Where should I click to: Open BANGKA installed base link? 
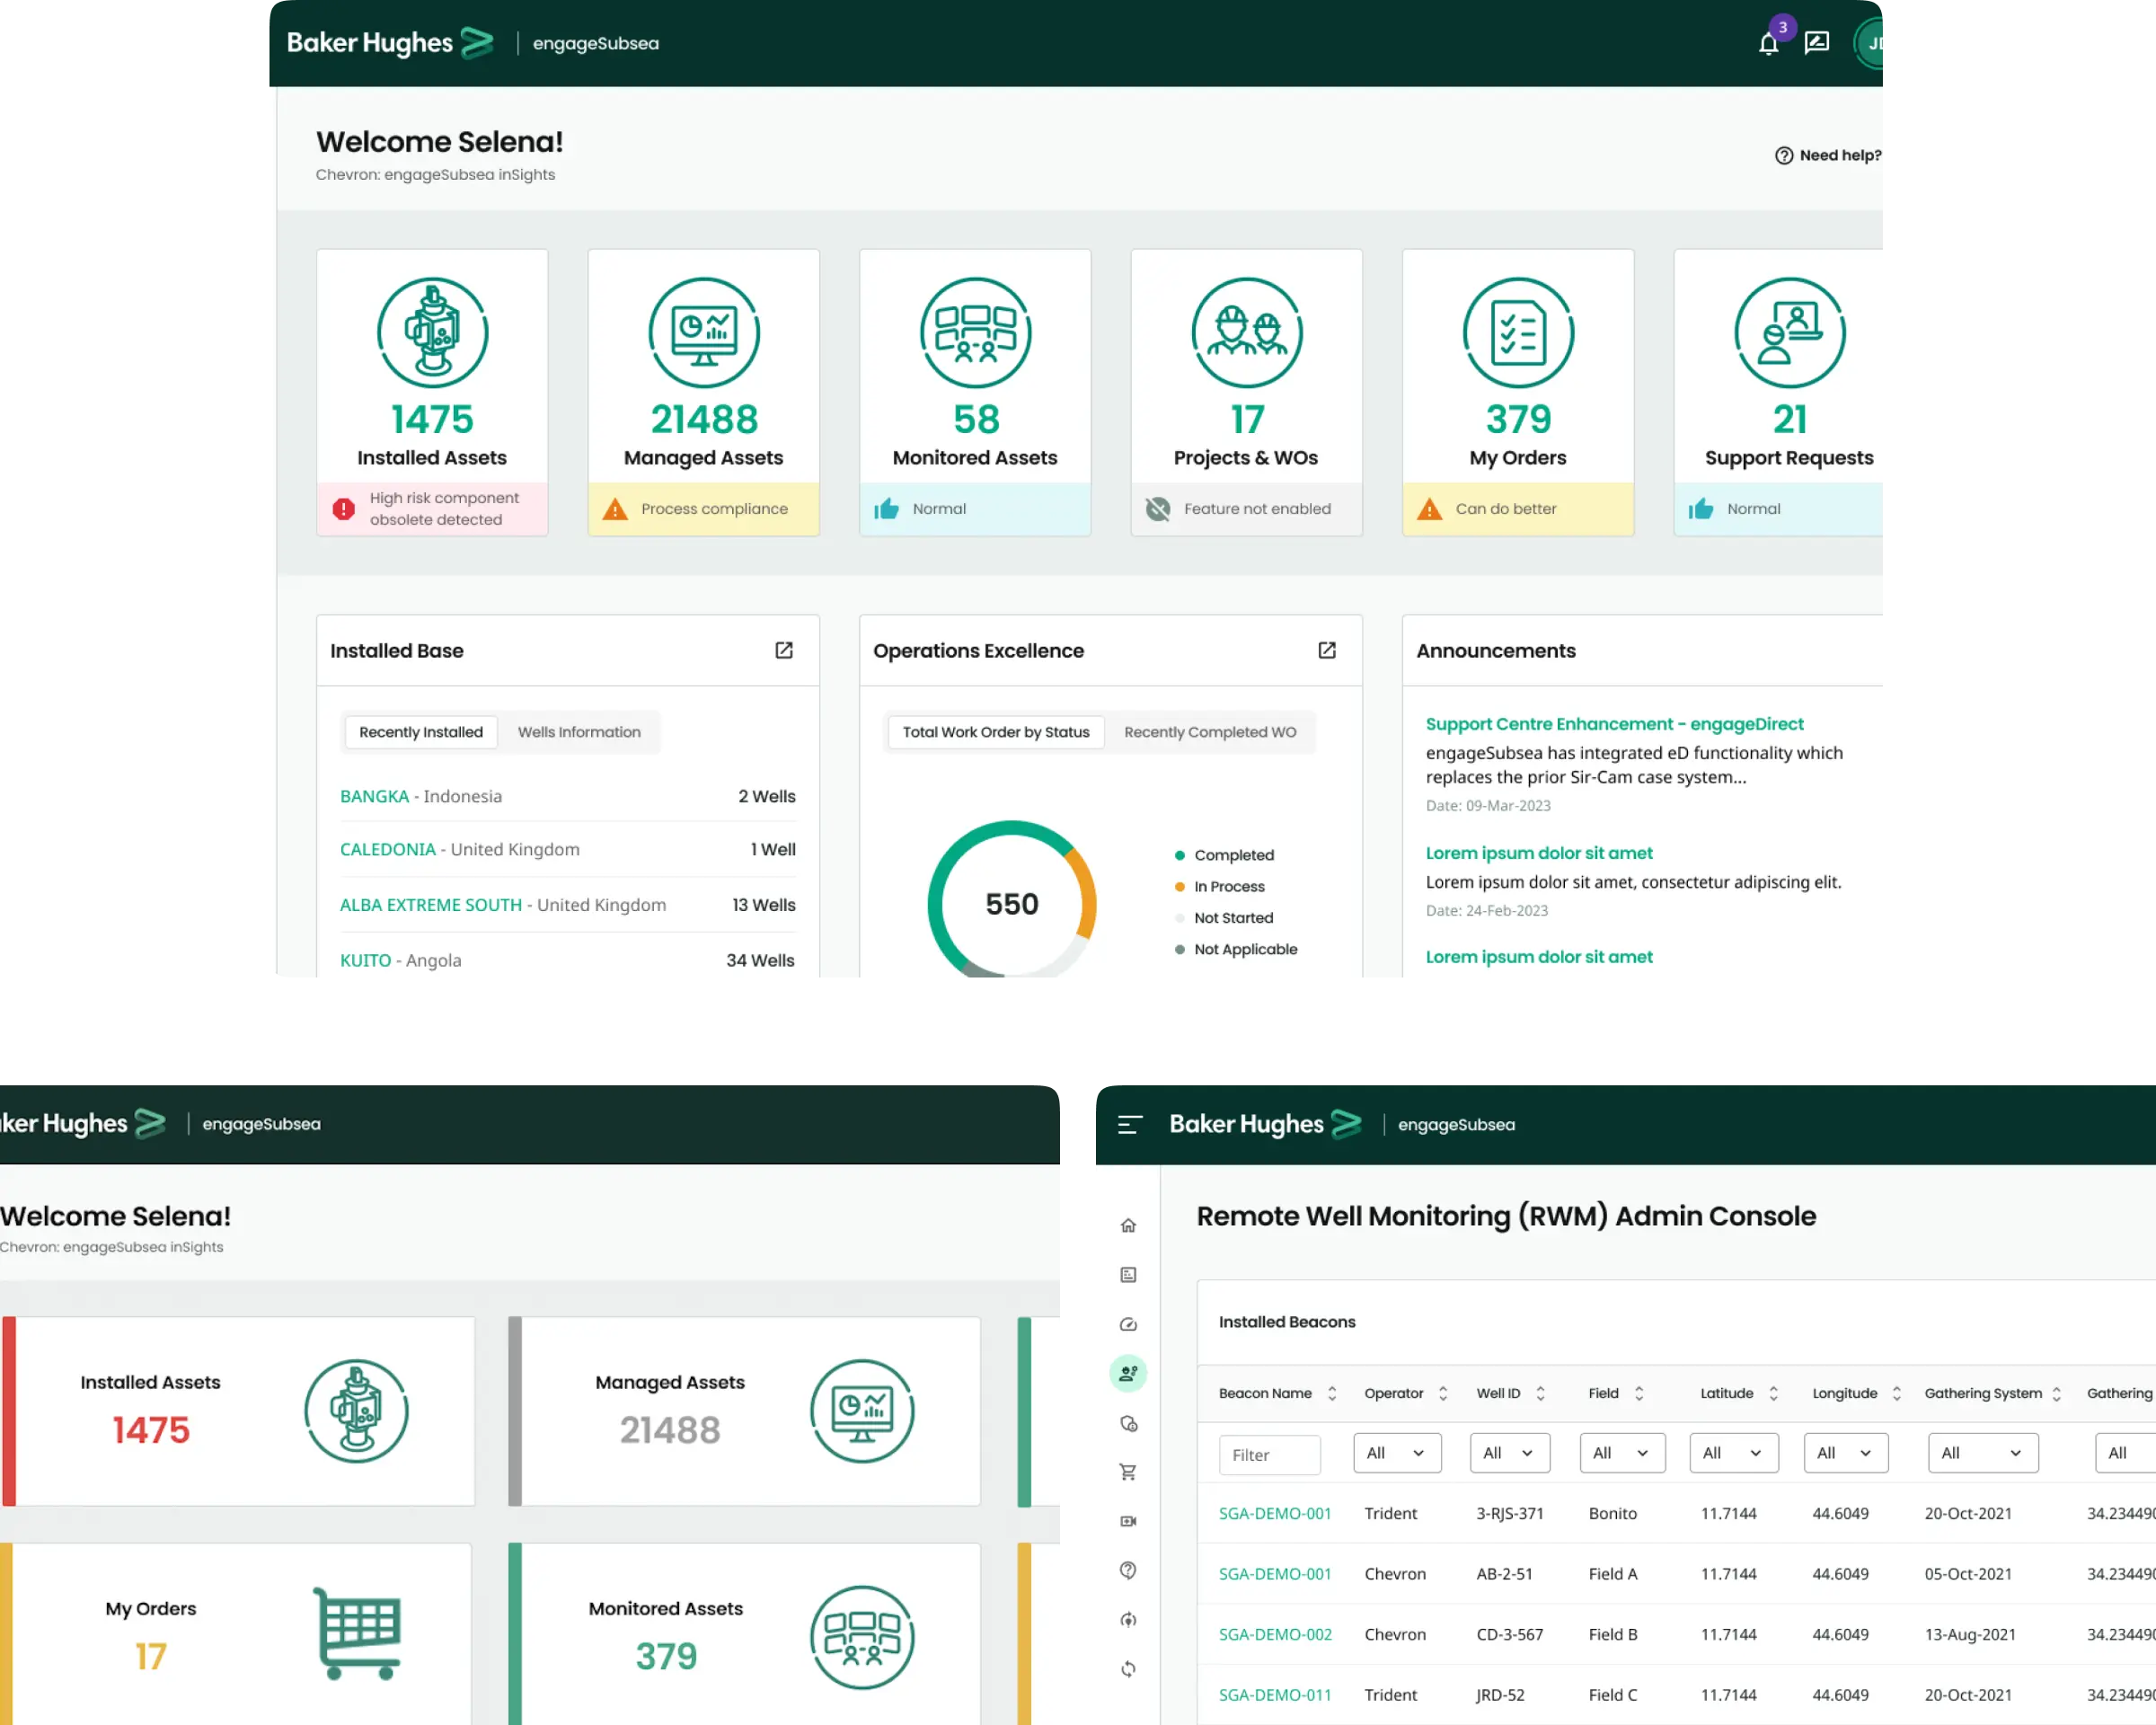[x=374, y=796]
